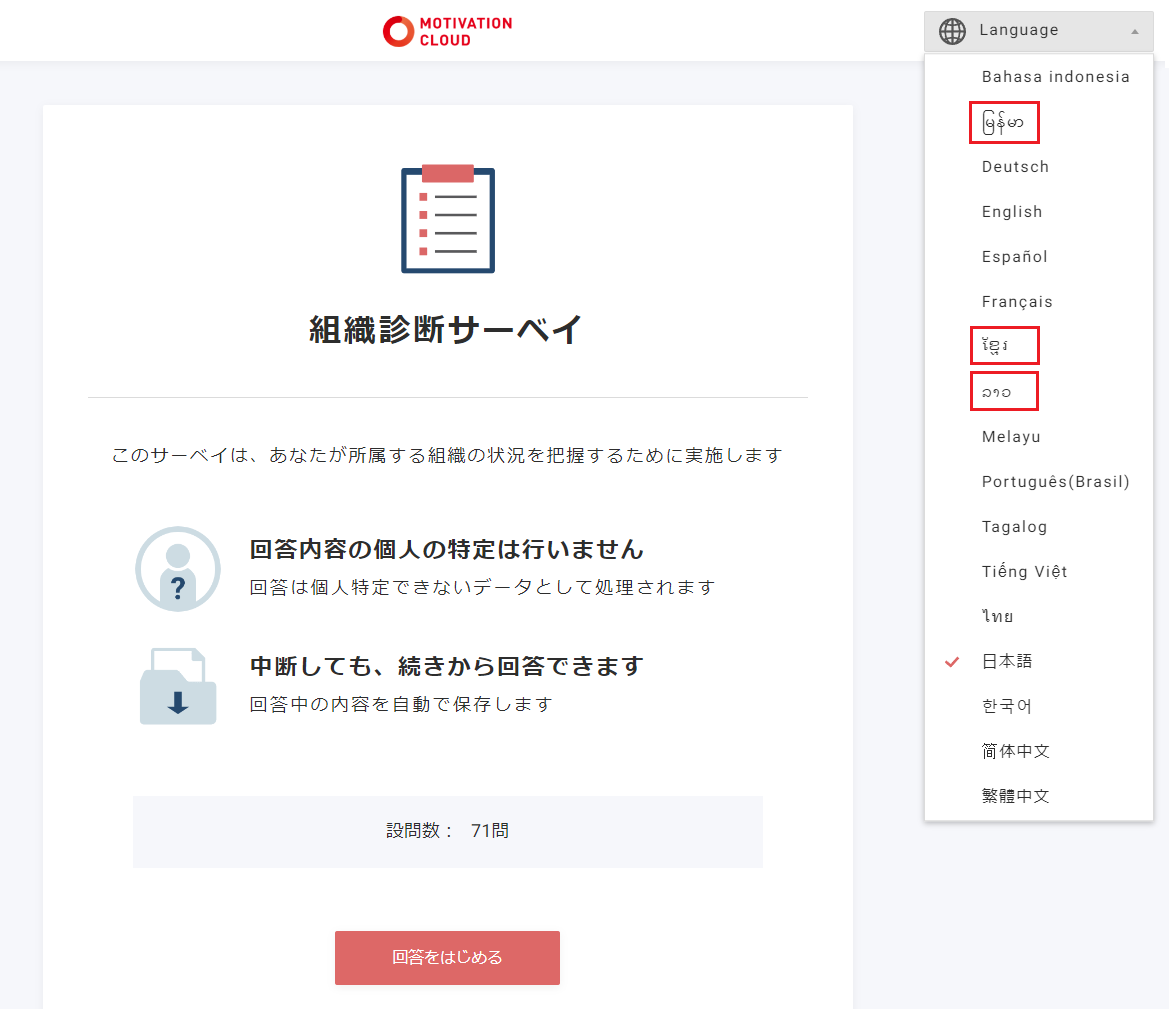Click the anonymous person question mark icon

177,569
